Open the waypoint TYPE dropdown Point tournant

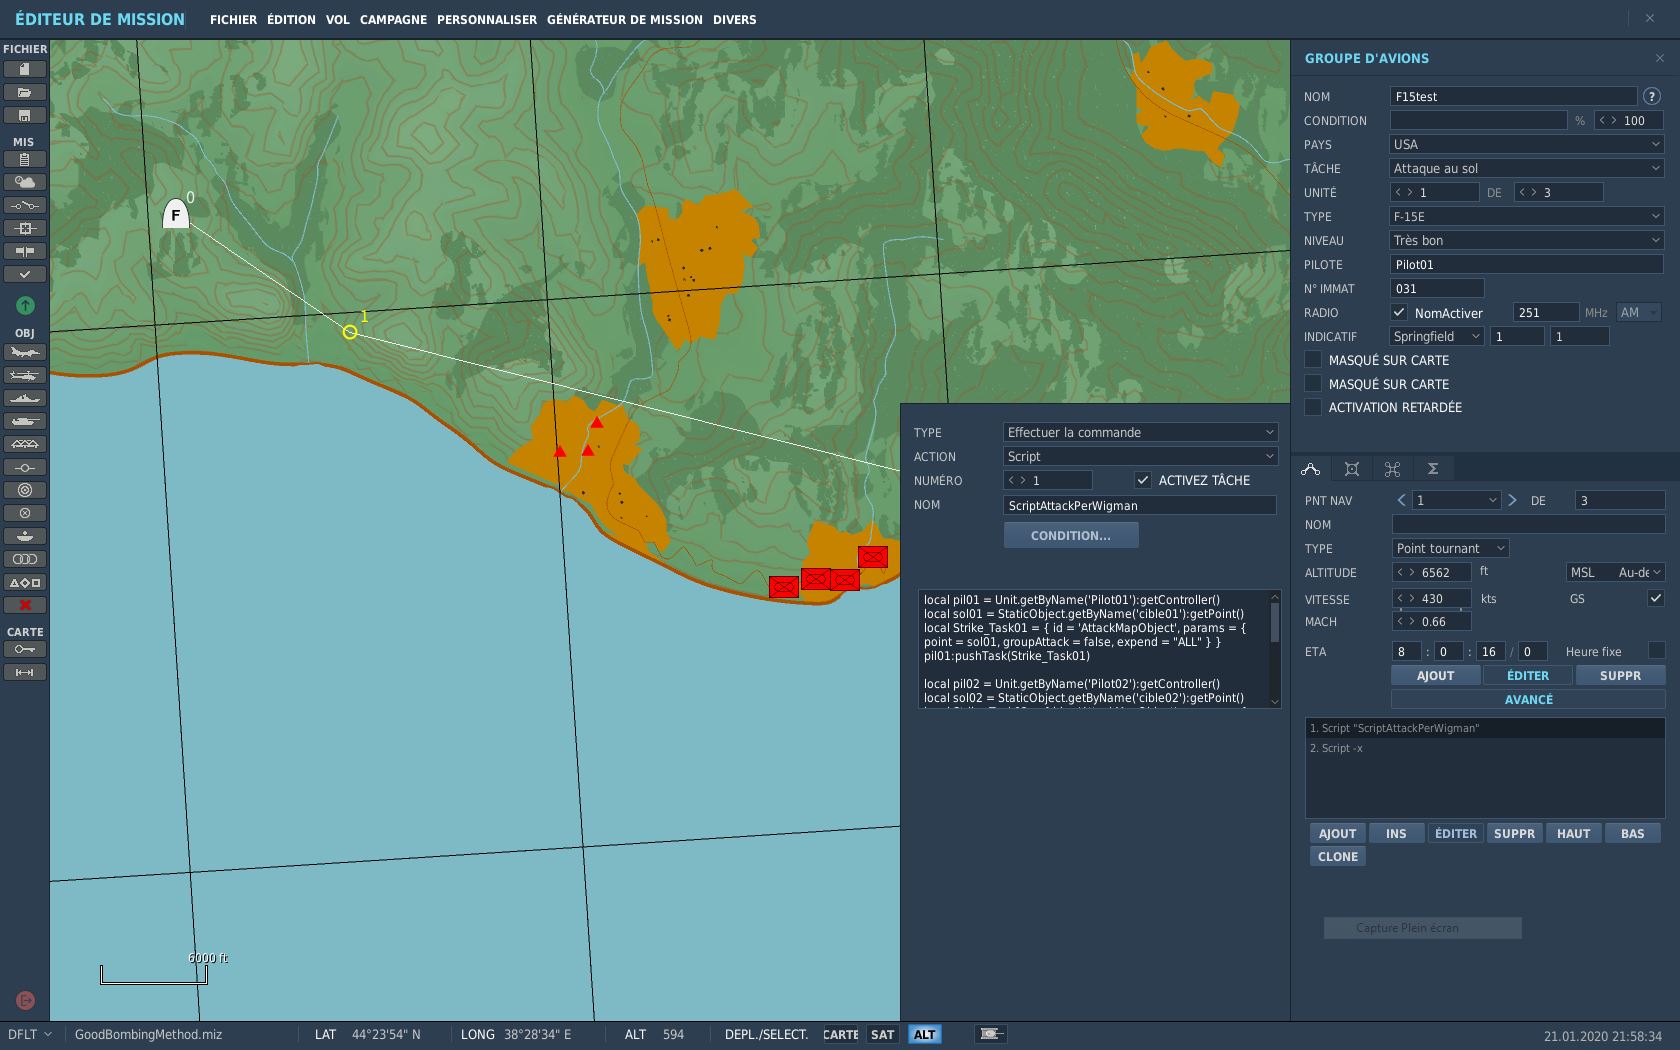1450,548
